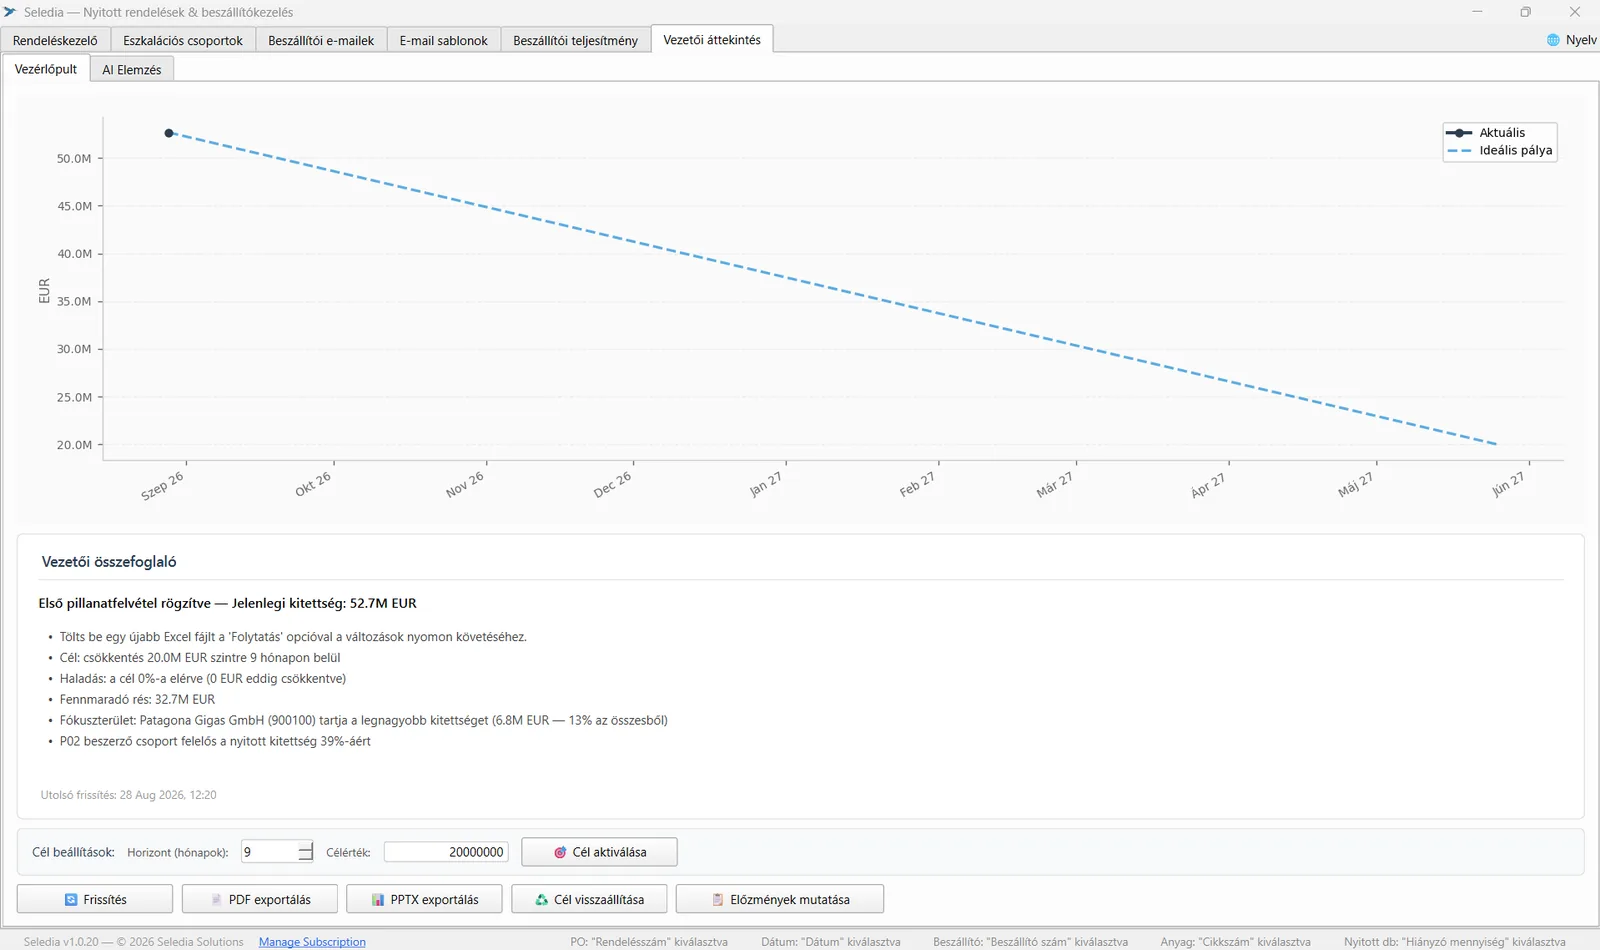Click the Beszállító: "Beszállító szám" status entry

click(1030, 942)
